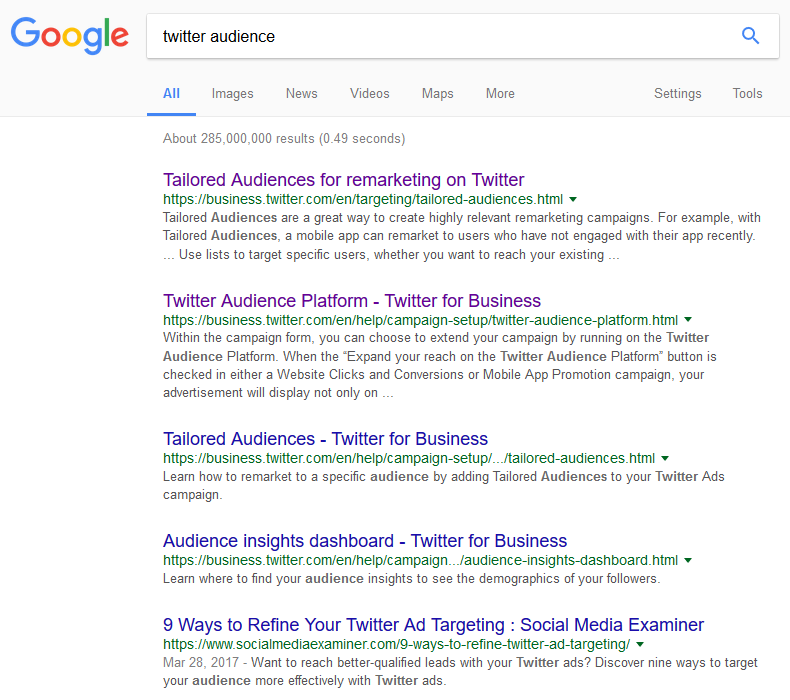790x700 pixels.
Task: Click snippet 'Learn where to find your audience insights'
Action: click(411, 579)
